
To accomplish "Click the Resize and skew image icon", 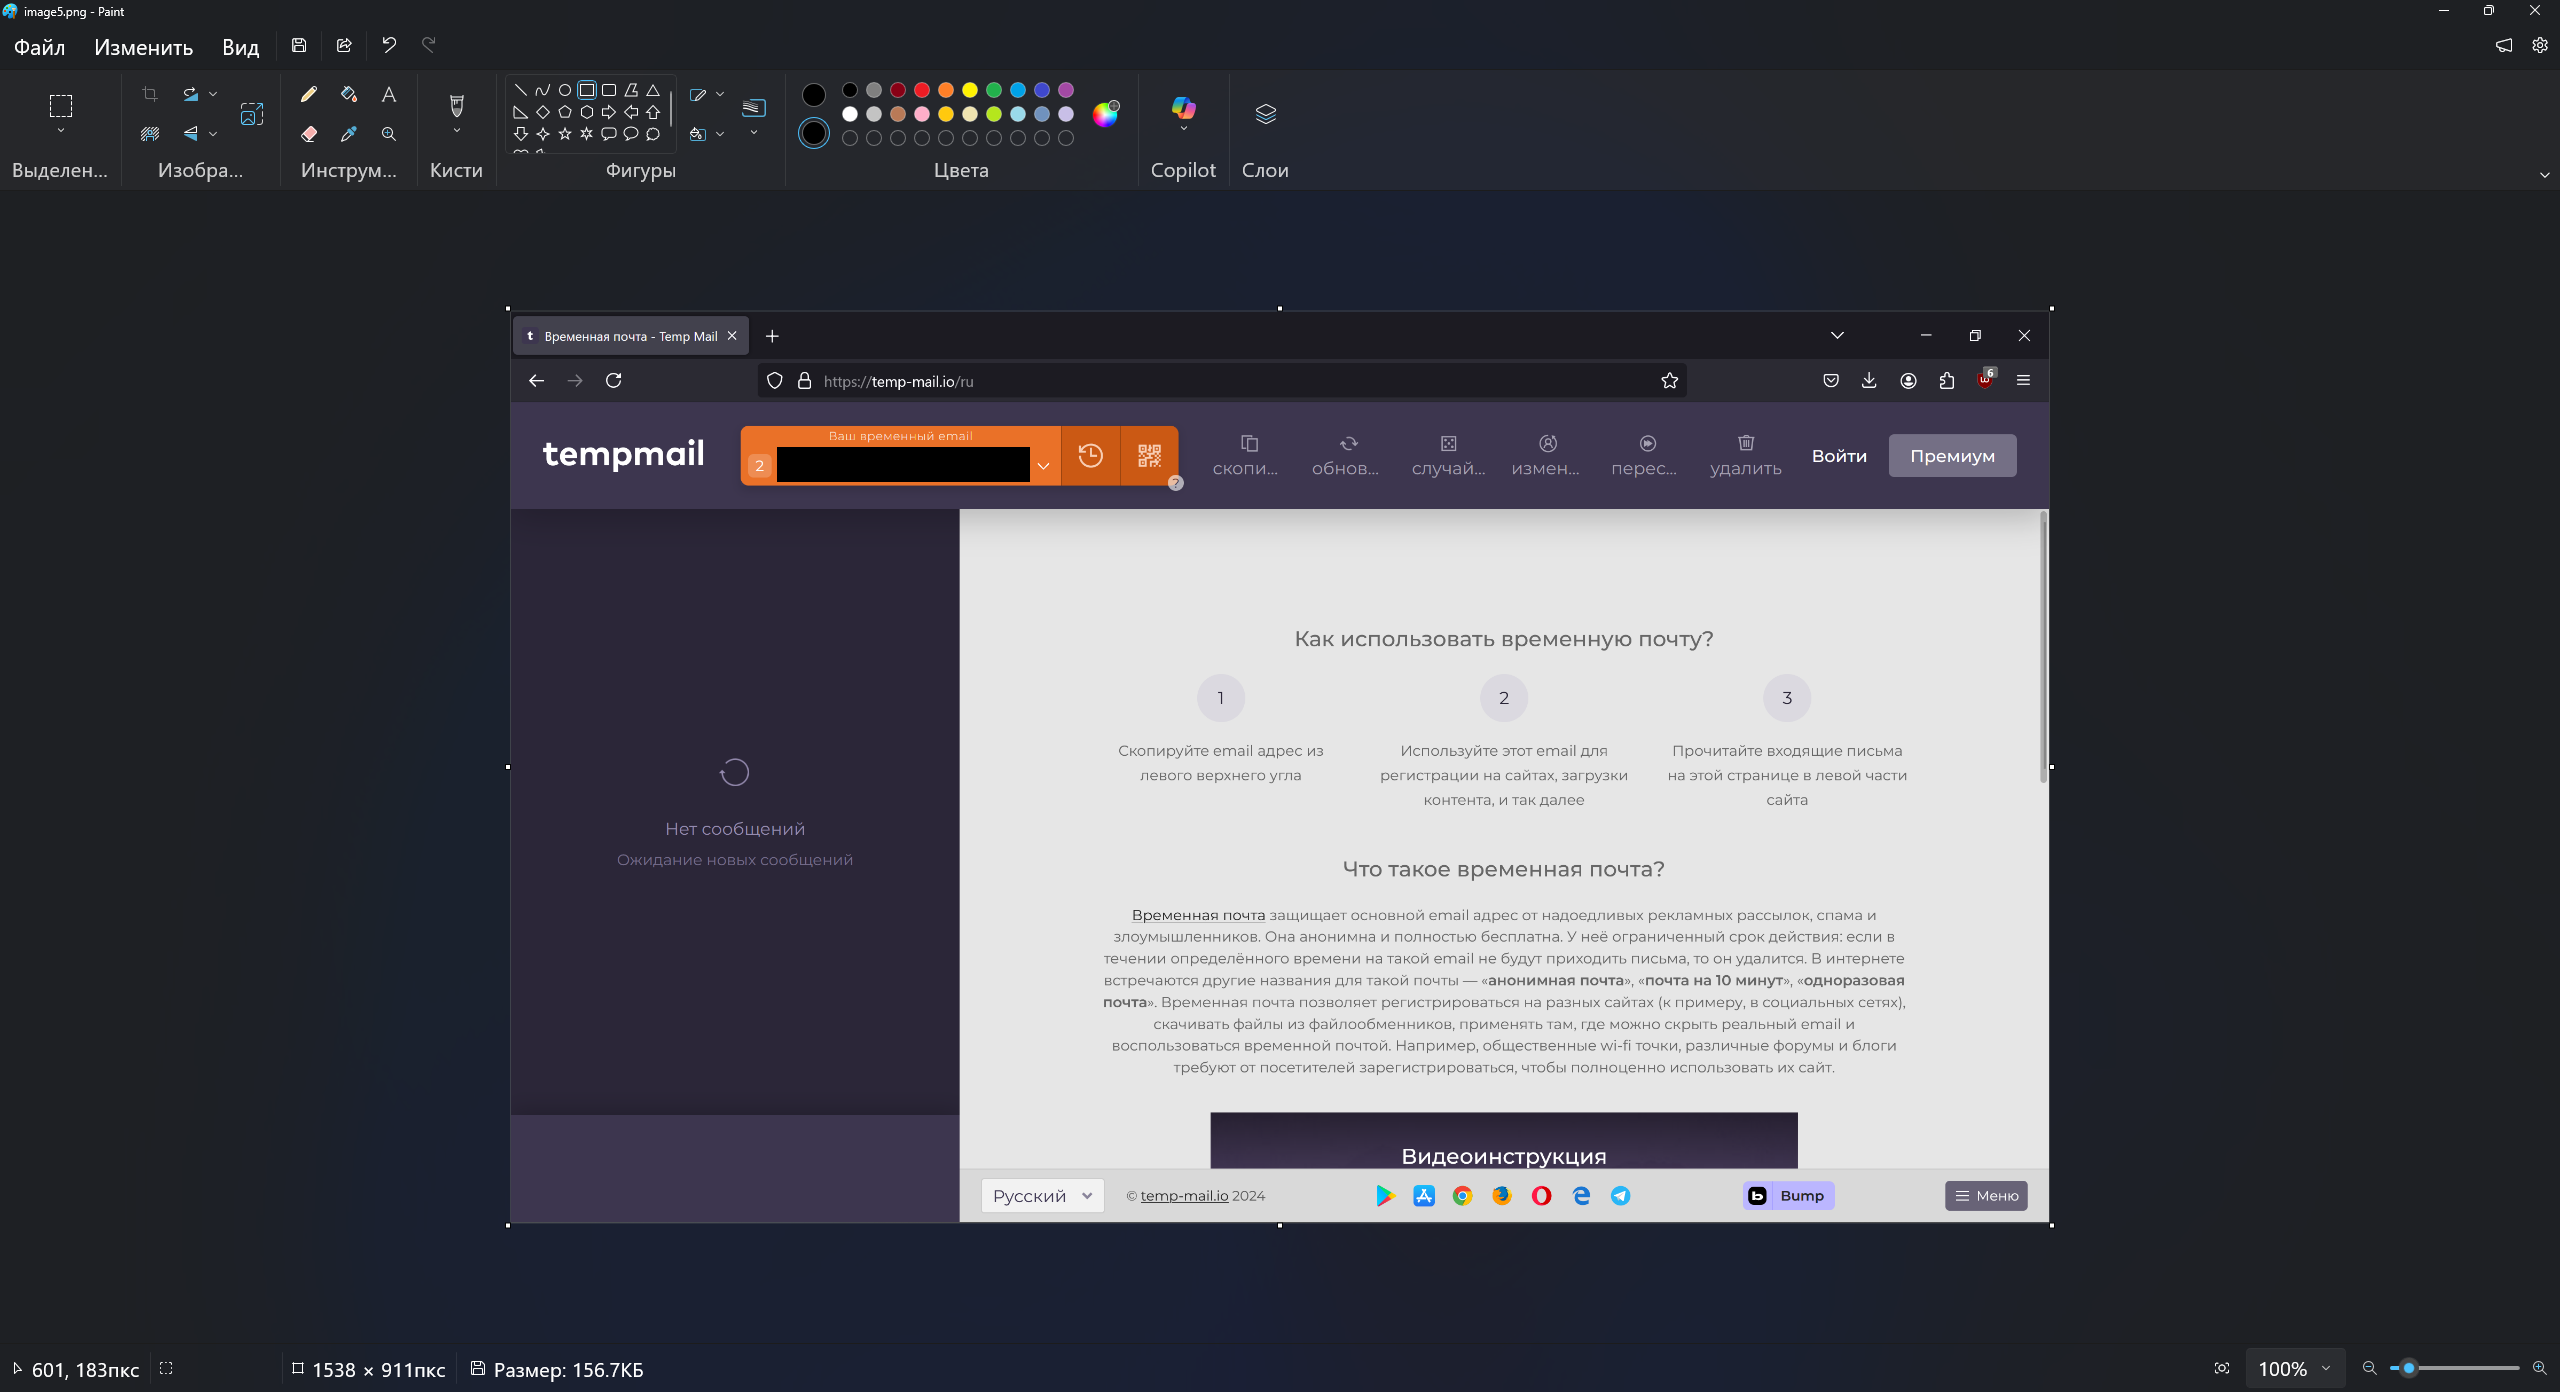I will tap(252, 114).
